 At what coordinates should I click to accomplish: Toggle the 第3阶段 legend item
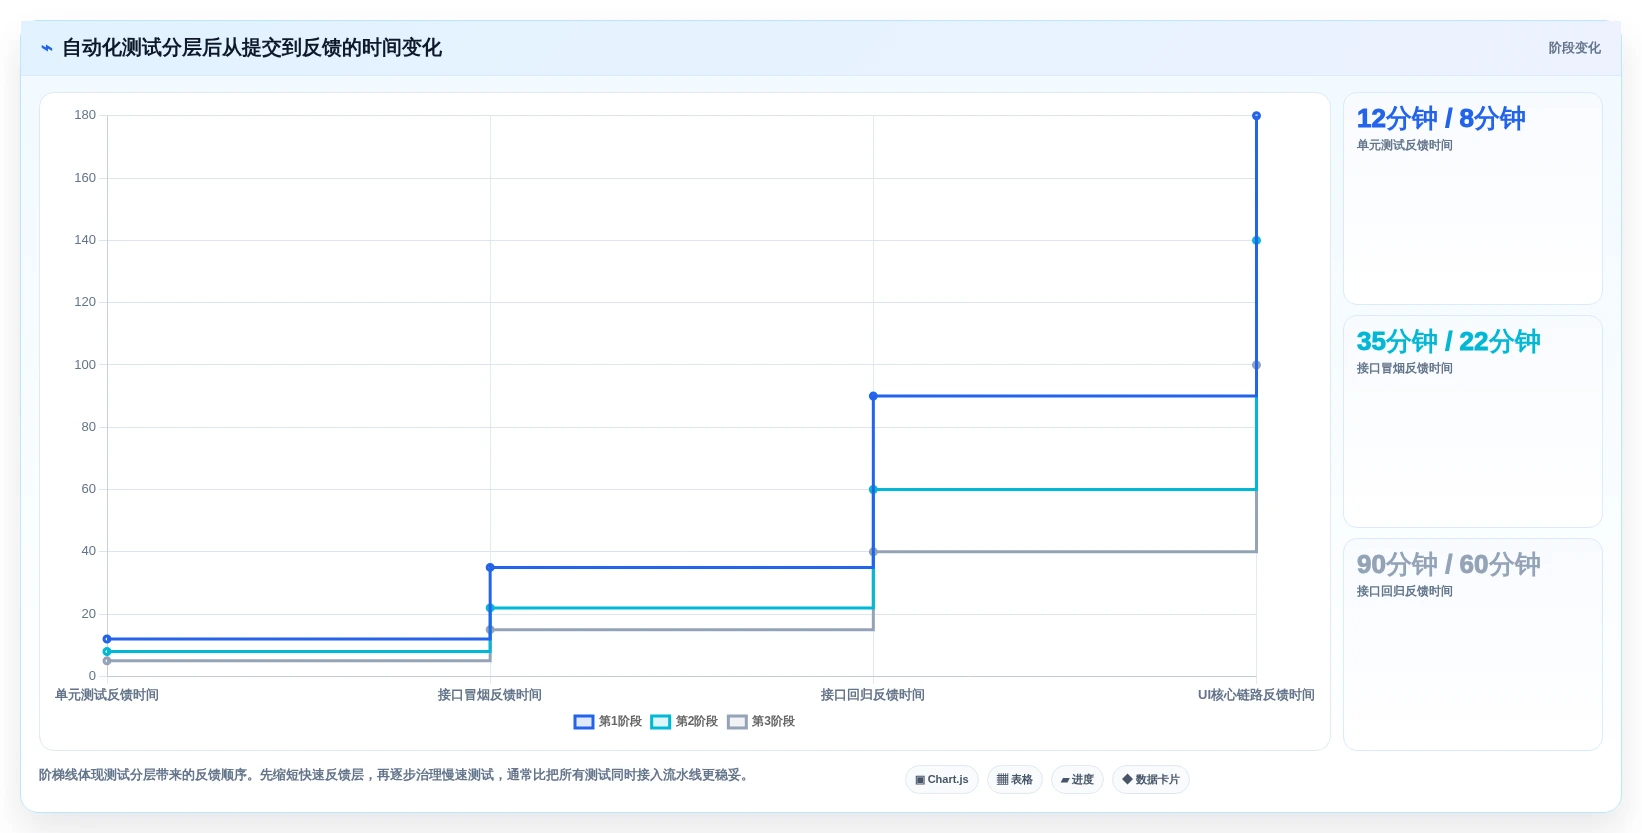click(x=761, y=721)
